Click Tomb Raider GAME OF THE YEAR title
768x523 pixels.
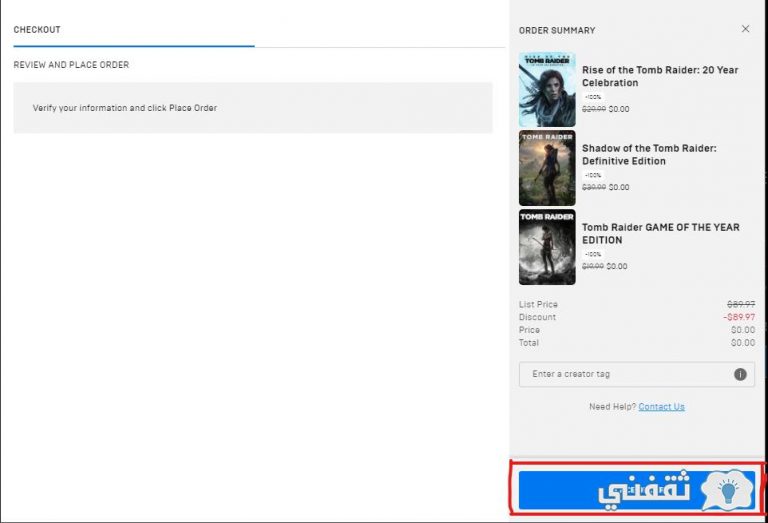(x=661, y=234)
